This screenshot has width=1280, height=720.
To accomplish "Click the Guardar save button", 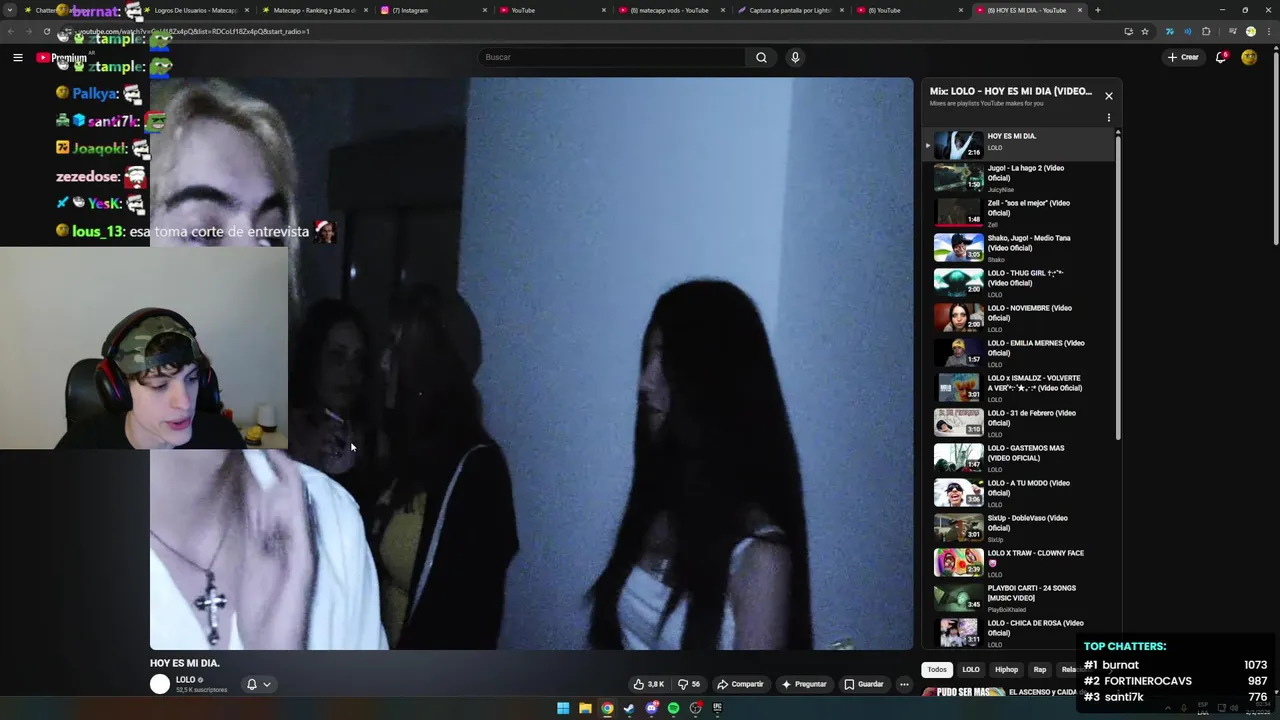I will click(864, 684).
